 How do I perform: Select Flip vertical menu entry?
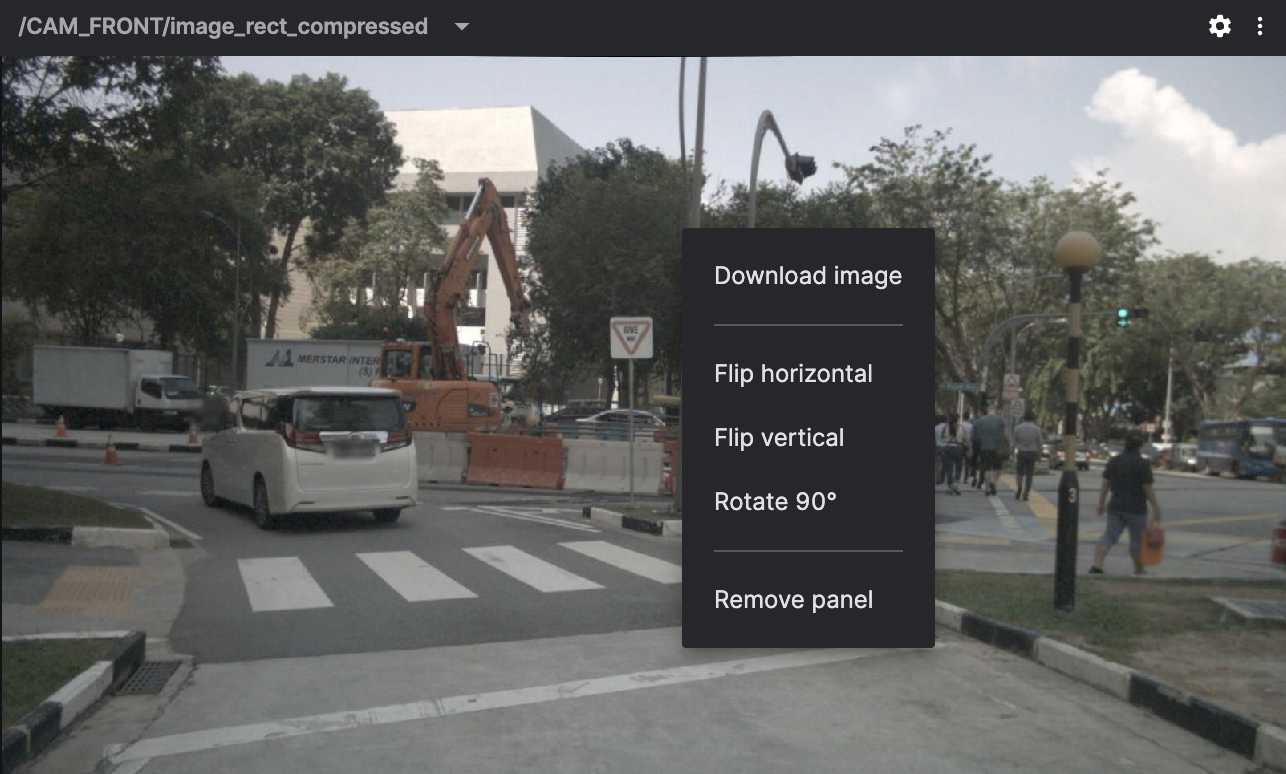(x=779, y=438)
